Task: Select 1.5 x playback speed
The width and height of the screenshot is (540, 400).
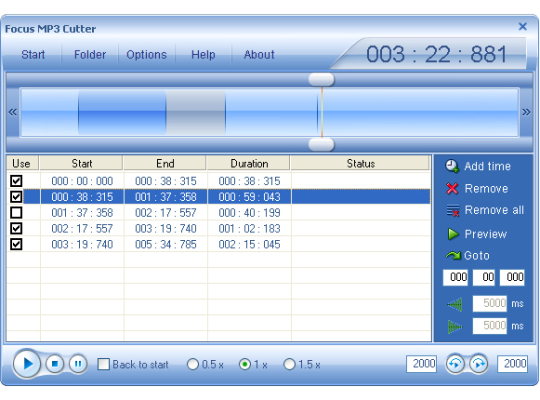Action: (x=289, y=364)
